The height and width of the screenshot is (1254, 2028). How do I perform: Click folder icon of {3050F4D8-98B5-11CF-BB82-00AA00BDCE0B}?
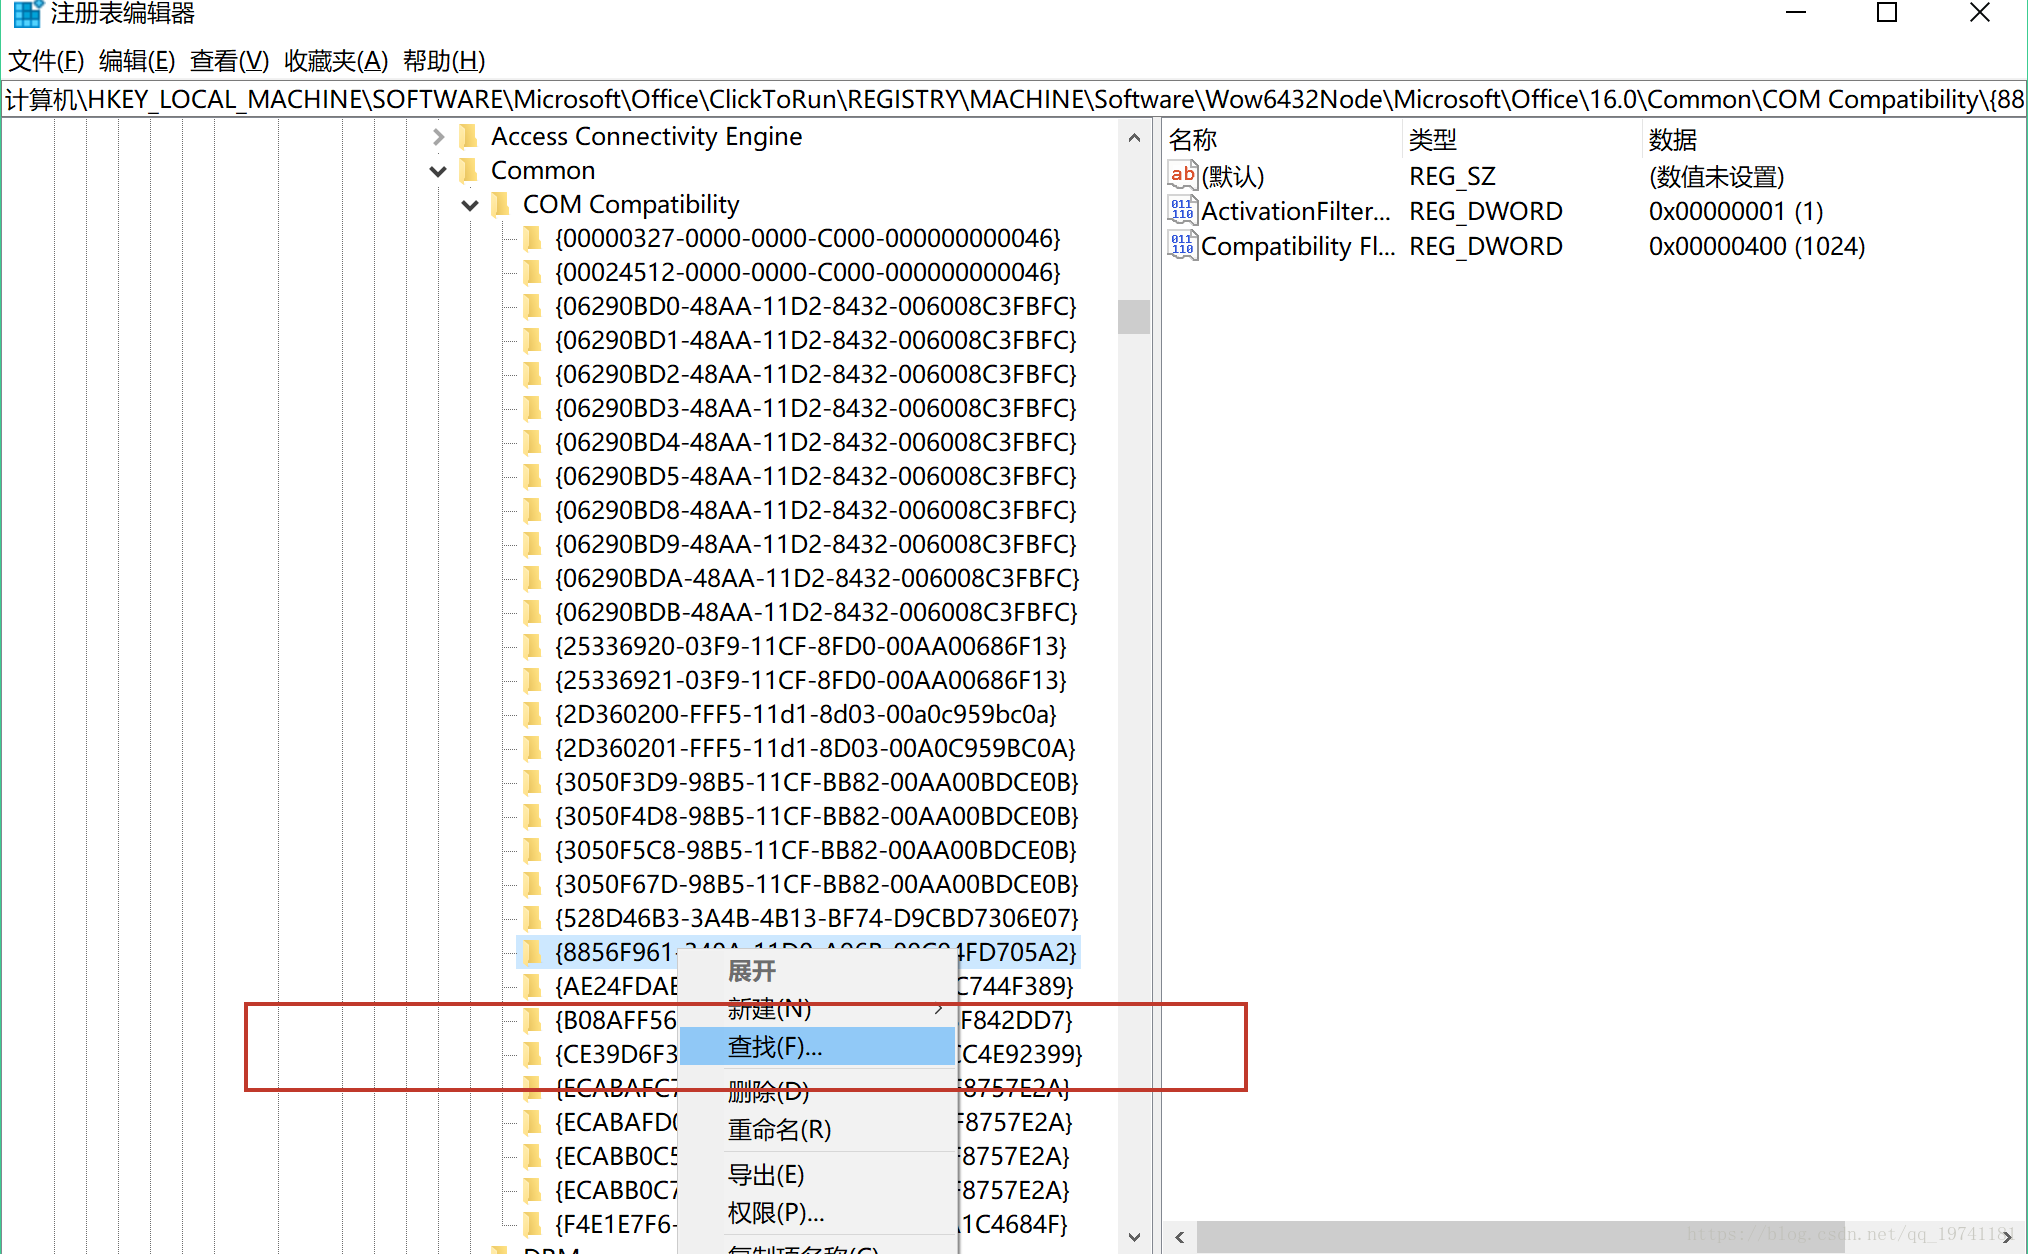point(533,816)
